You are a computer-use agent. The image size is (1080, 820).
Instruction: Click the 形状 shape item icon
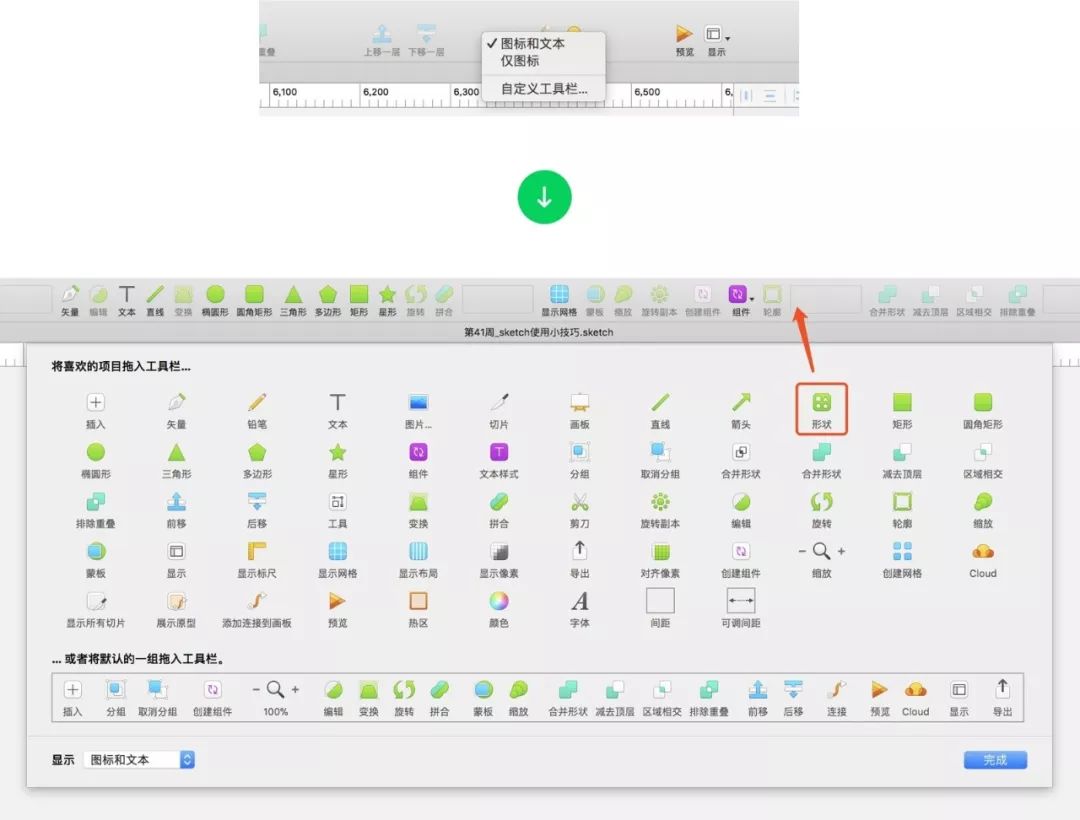coord(821,402)
